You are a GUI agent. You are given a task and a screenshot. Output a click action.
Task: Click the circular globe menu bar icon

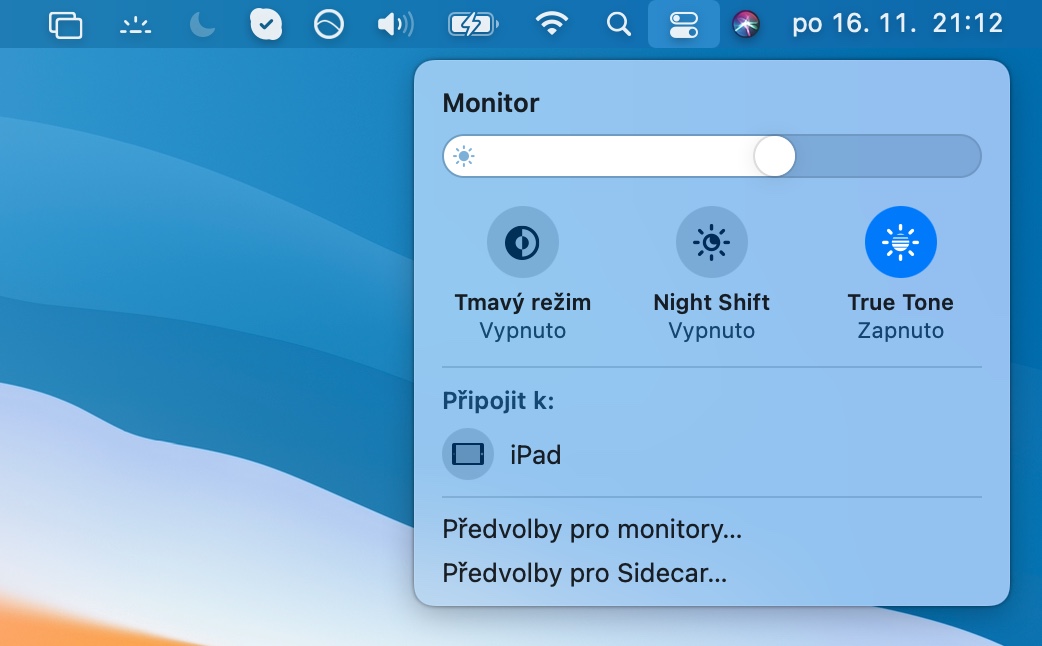point(329,25)
